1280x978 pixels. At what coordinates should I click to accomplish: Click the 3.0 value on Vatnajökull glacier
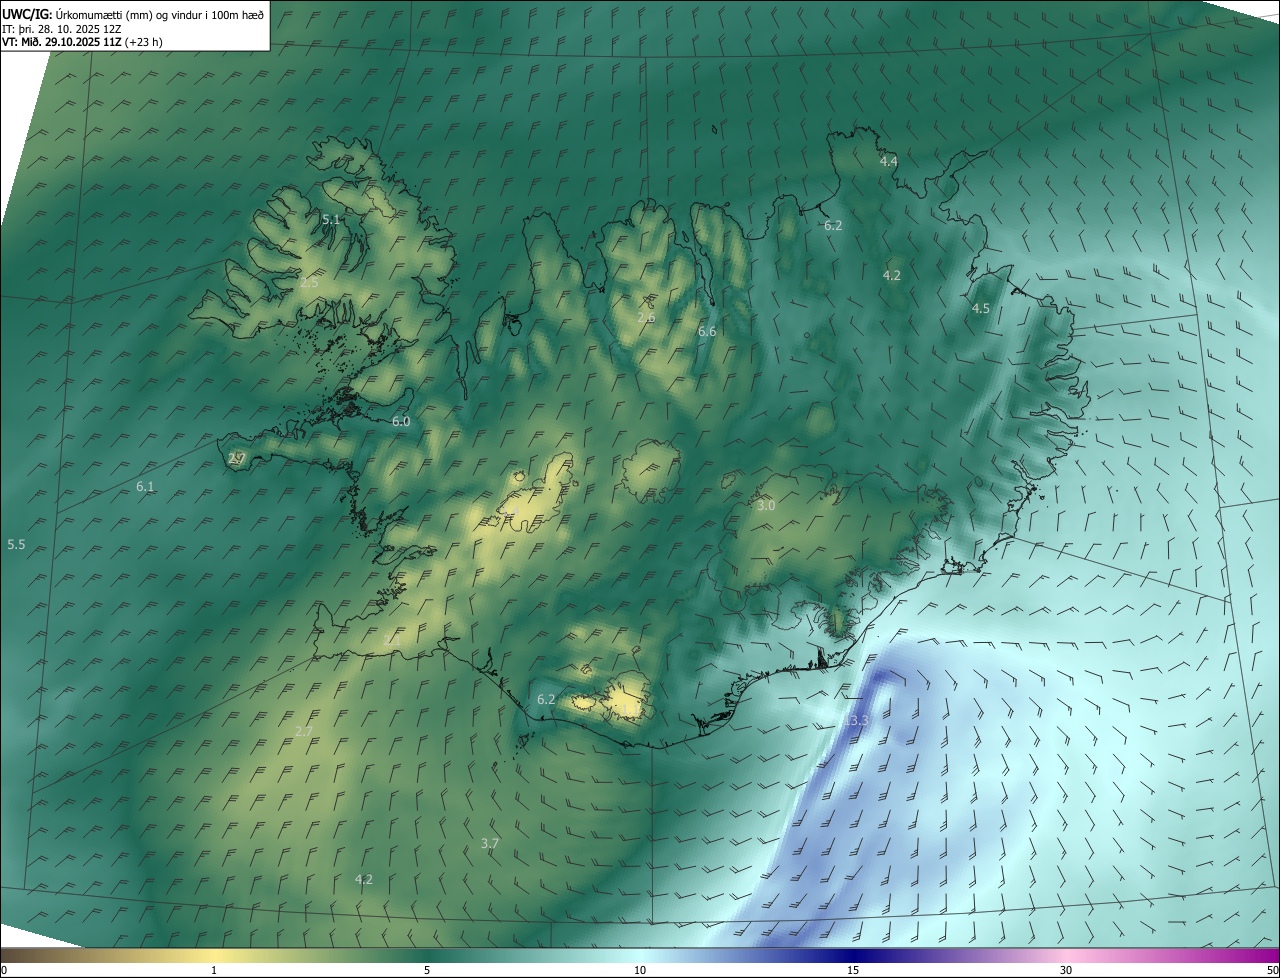click(x=766, y=506)
